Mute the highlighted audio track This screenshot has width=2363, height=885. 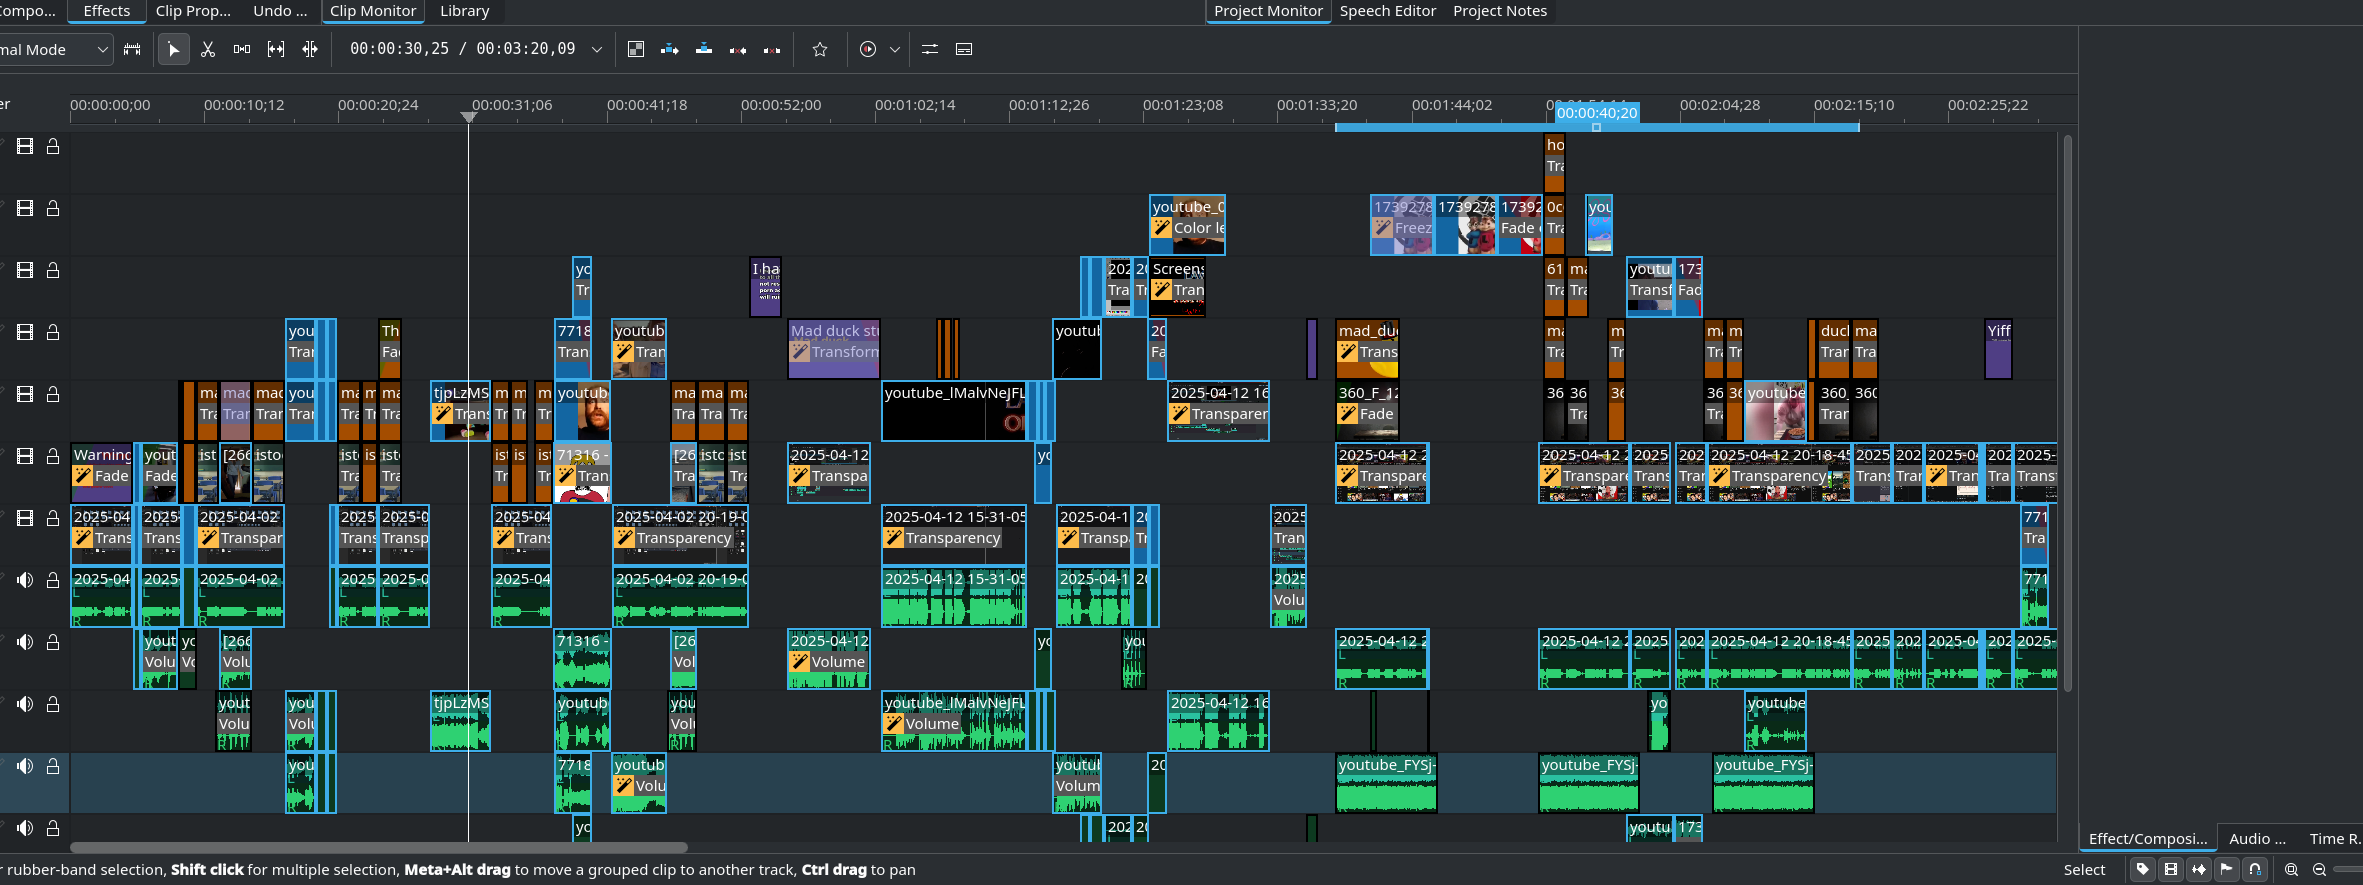tap(25, 766)
